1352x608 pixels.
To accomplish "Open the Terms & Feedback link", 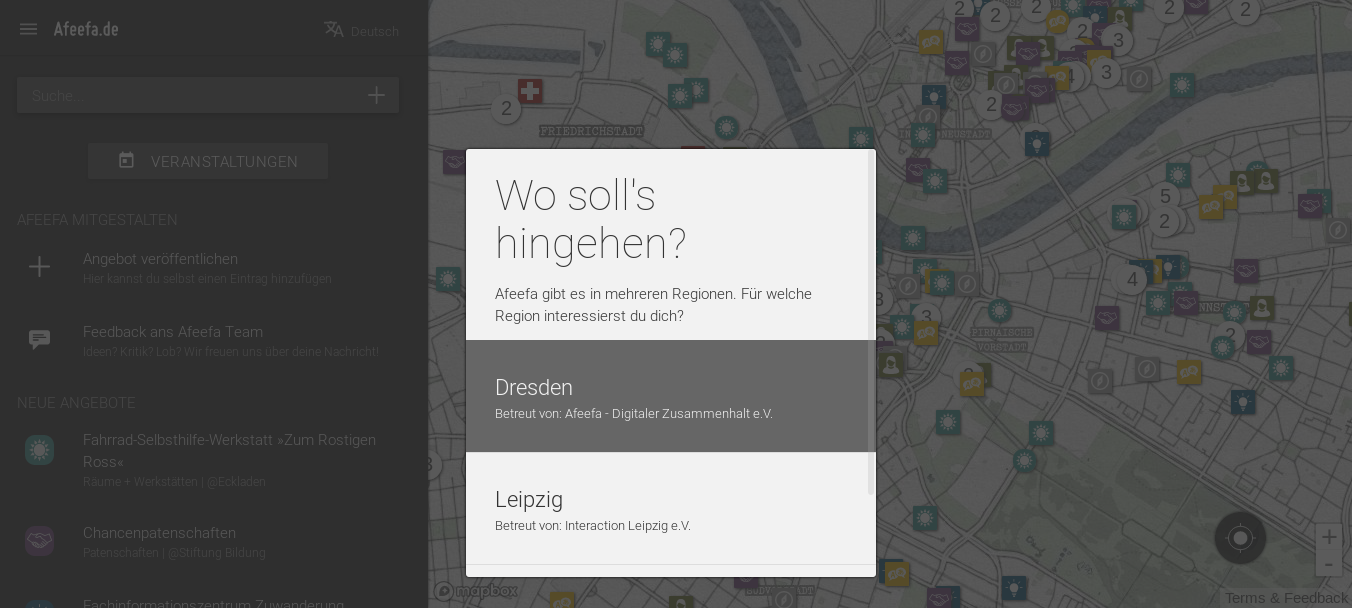I will (x=1286, y=598).
